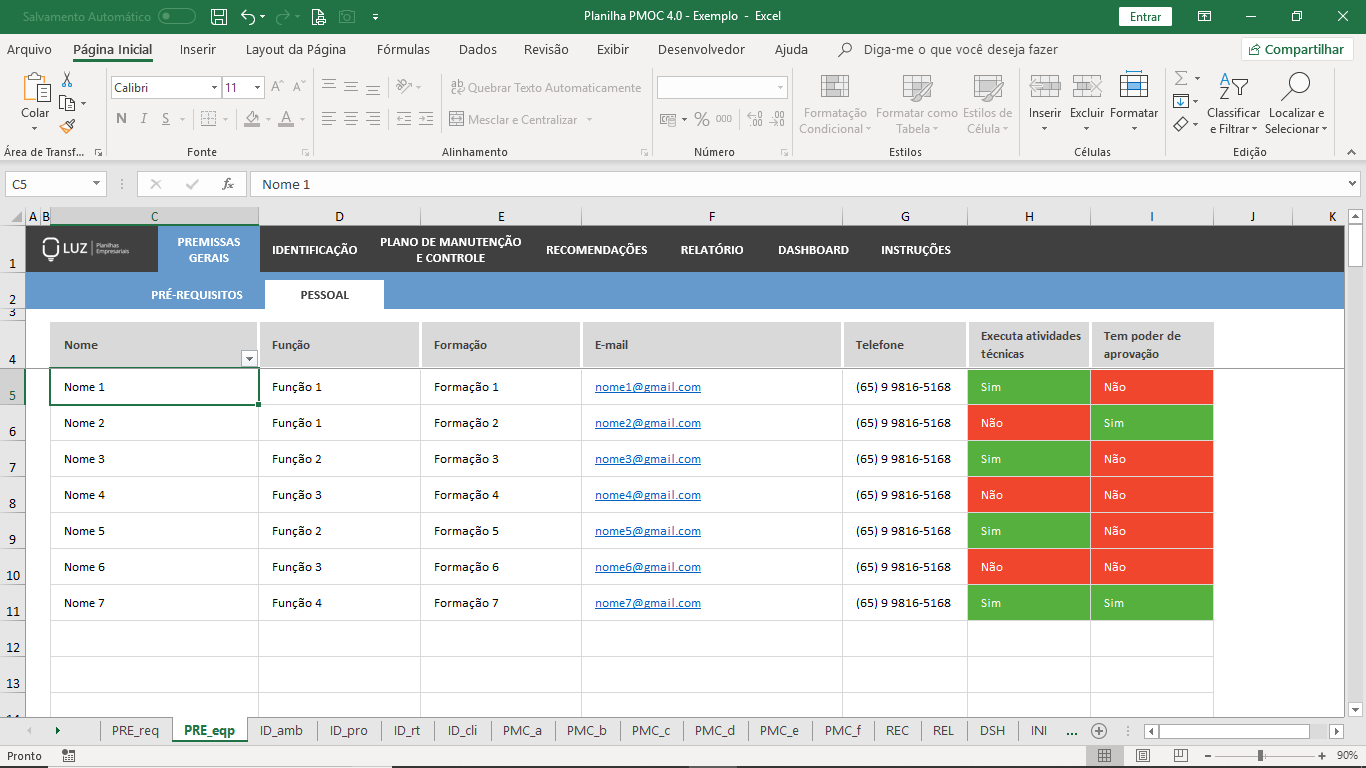Open the font name dropdown showing Calibri
This screenshot has height=768, width=1366.
(214, 88)
